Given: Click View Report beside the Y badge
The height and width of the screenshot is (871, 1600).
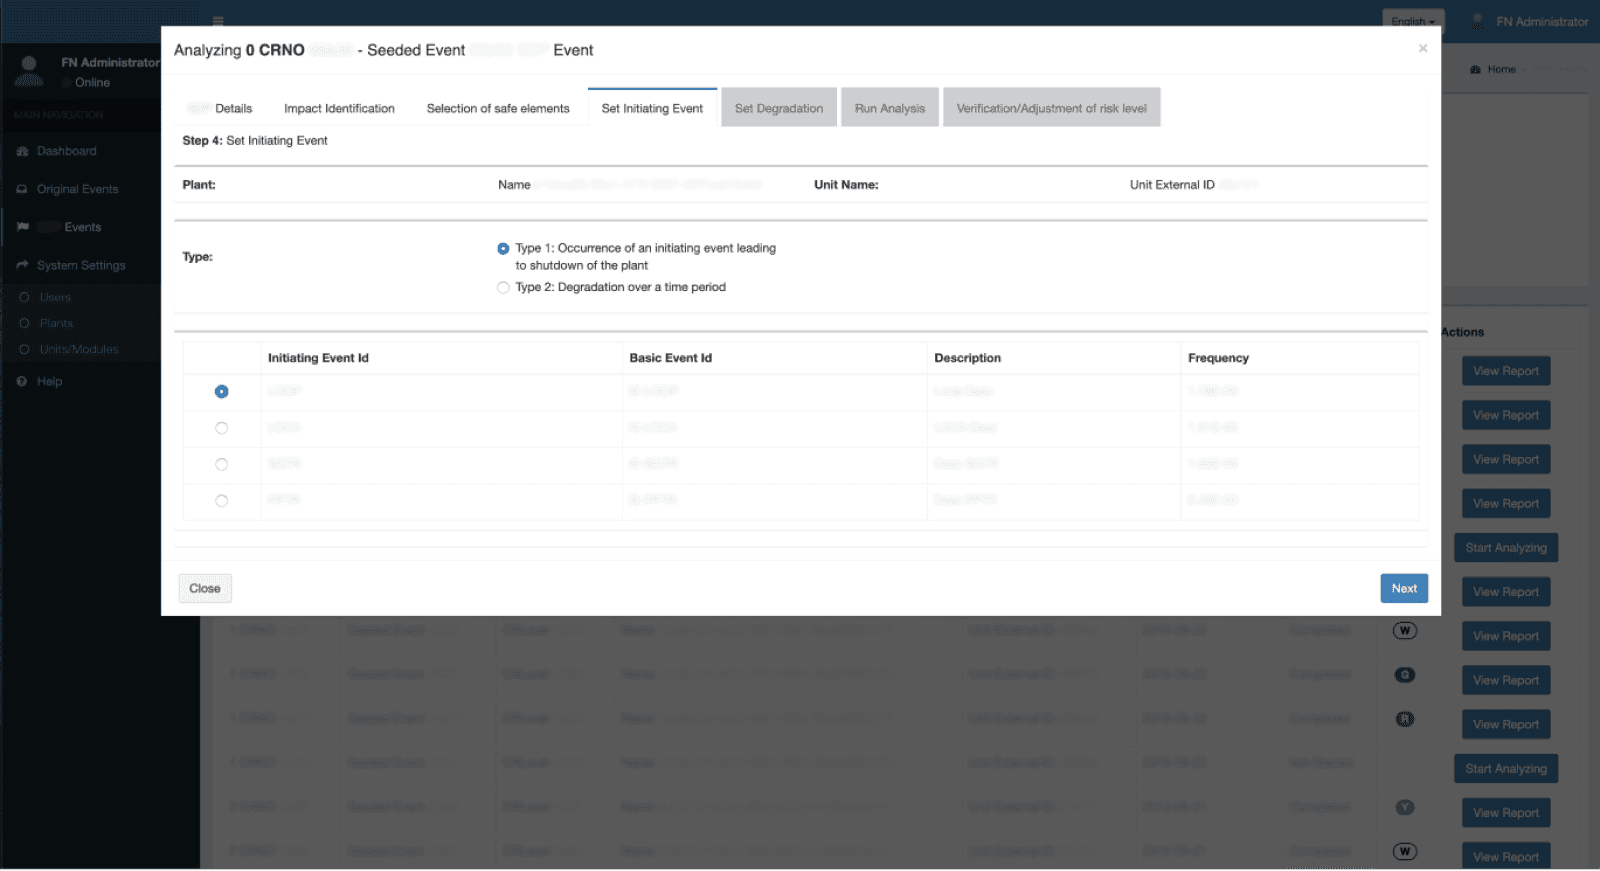Looking at the screenshot, I should [1505, 812].
